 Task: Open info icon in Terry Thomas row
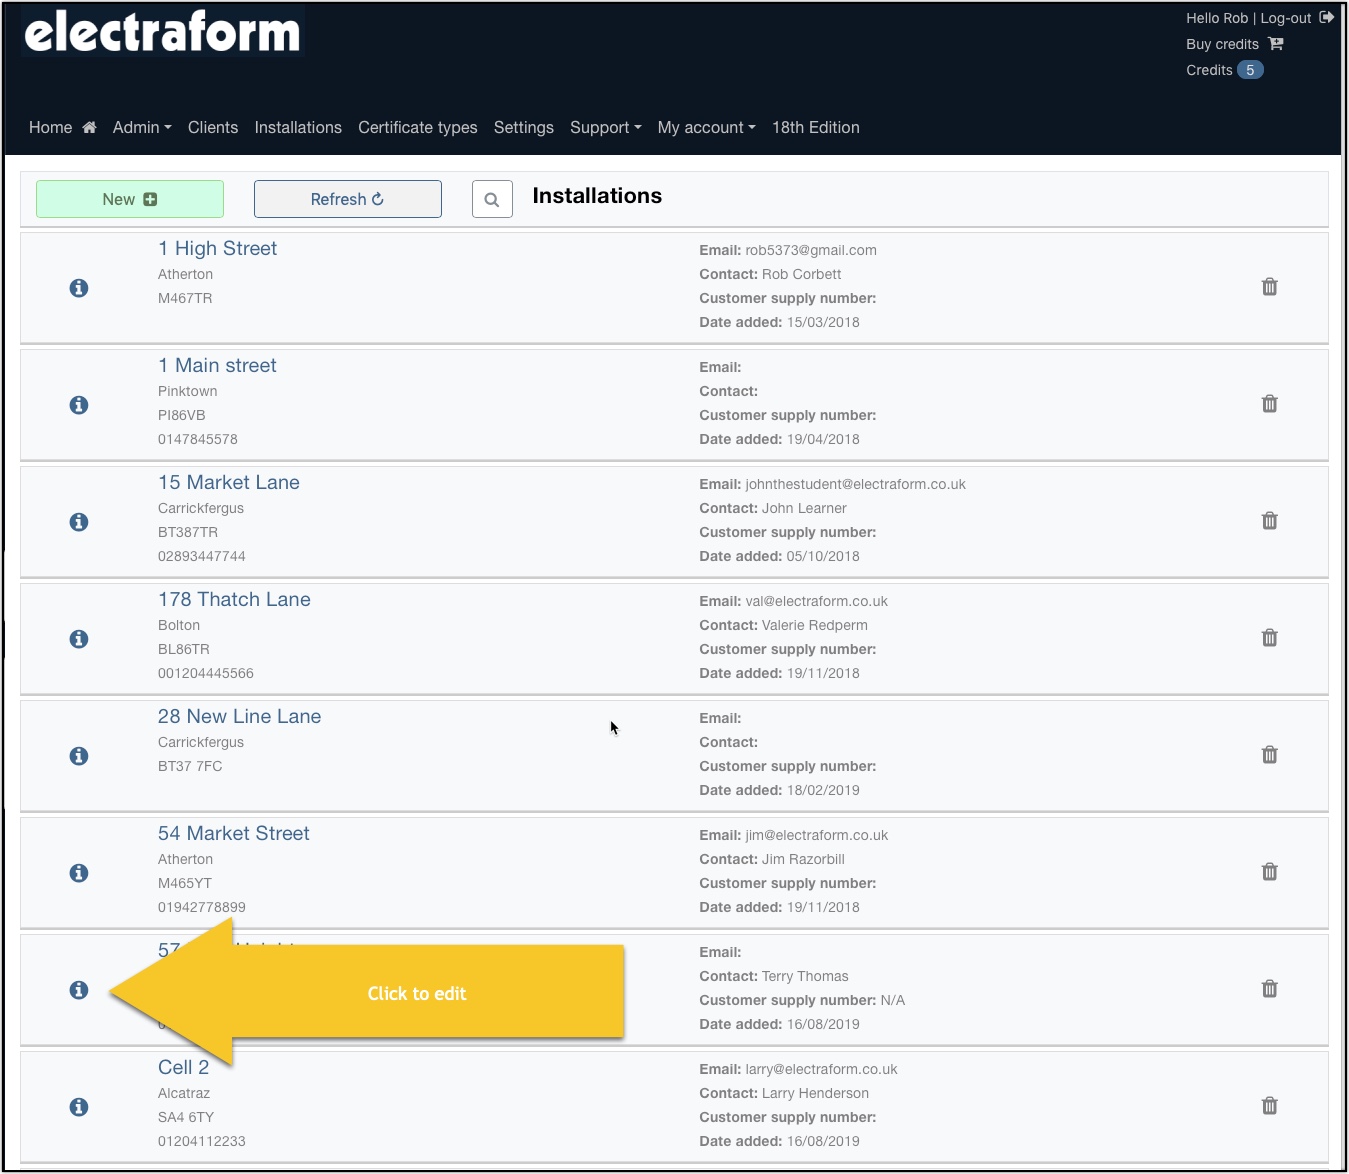pyautogui.click(x=79, y=990)
